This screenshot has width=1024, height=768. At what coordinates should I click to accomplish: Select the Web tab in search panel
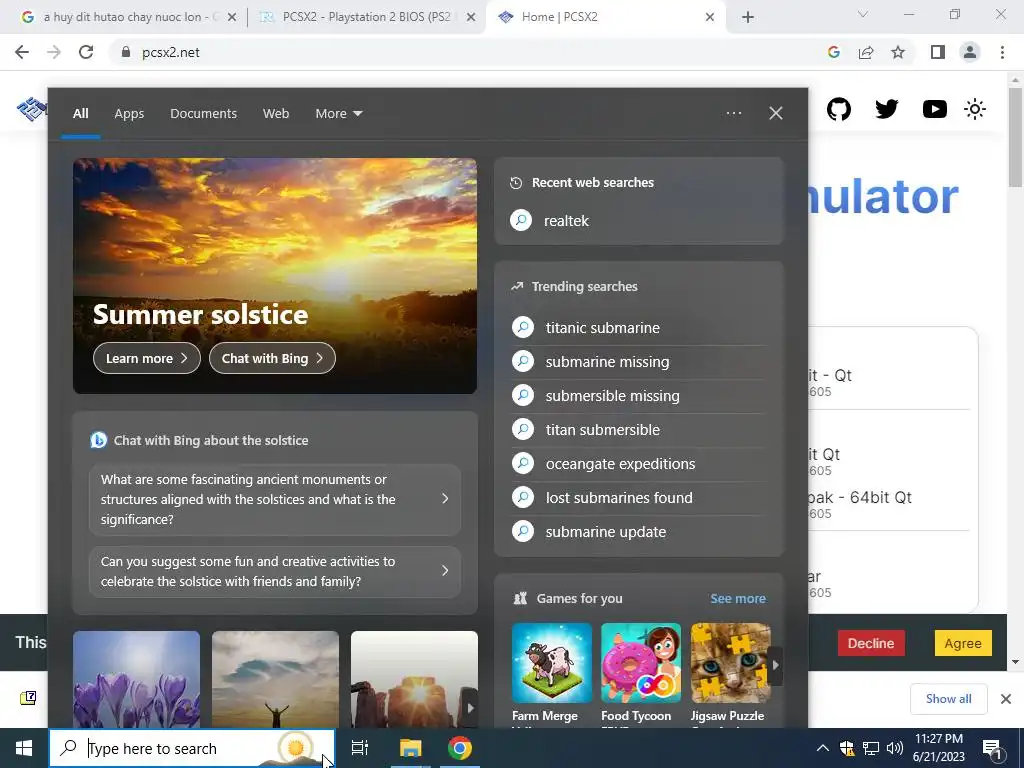tap(276, 114)
